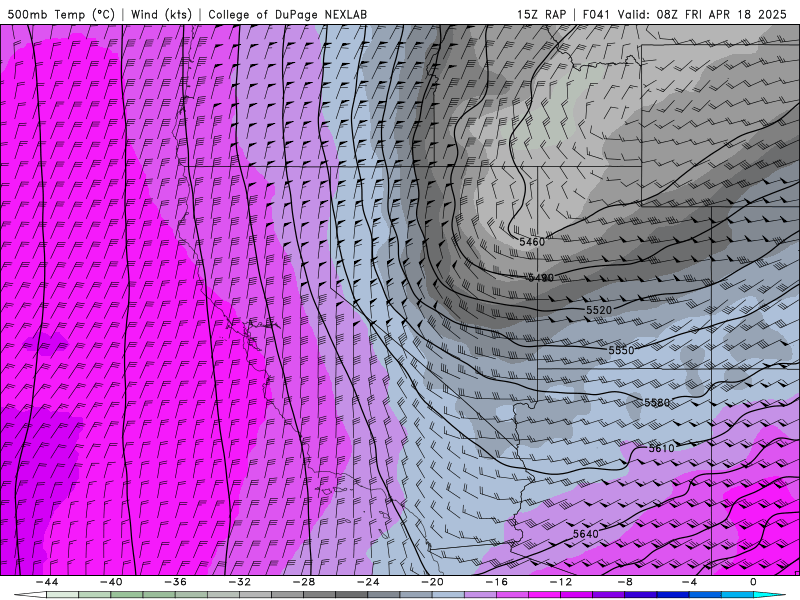The height and width of the screenshot is (600, 800).
Task: Click the 5520 height contour label
Action: click(598, 310)
